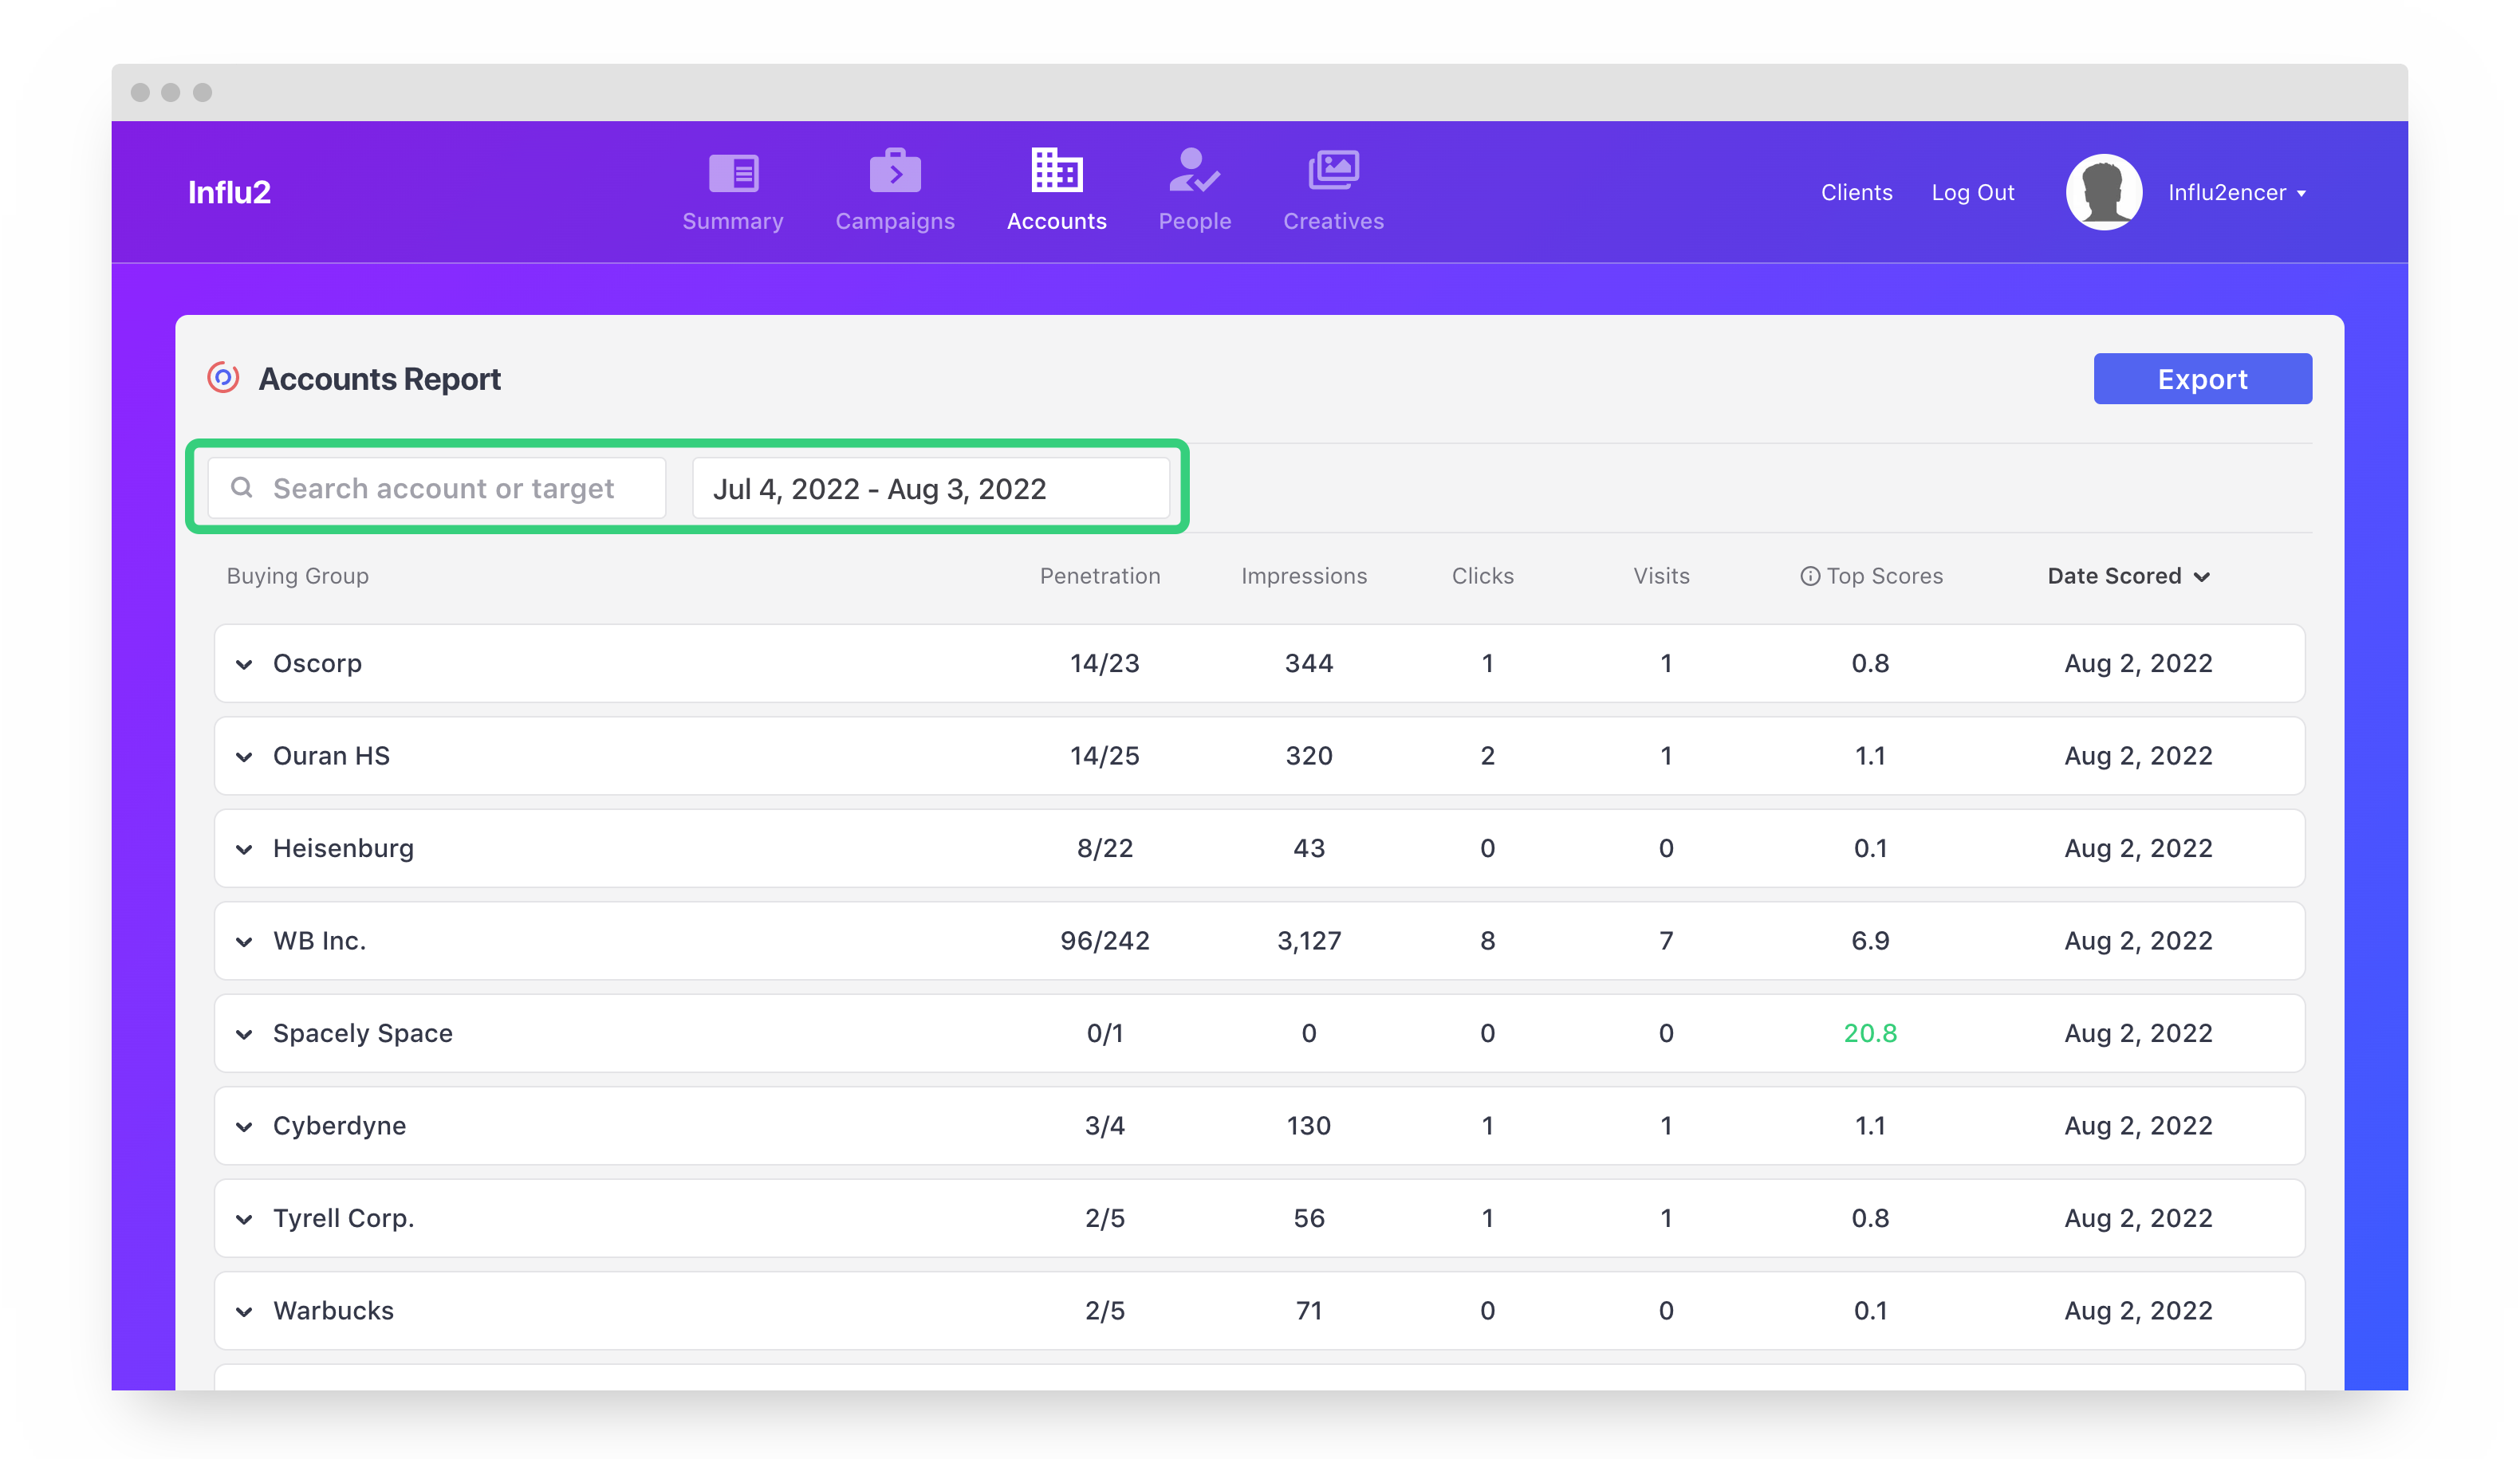Click the search magnifier icon
Screen dimensions: 2520x1459
241,487
